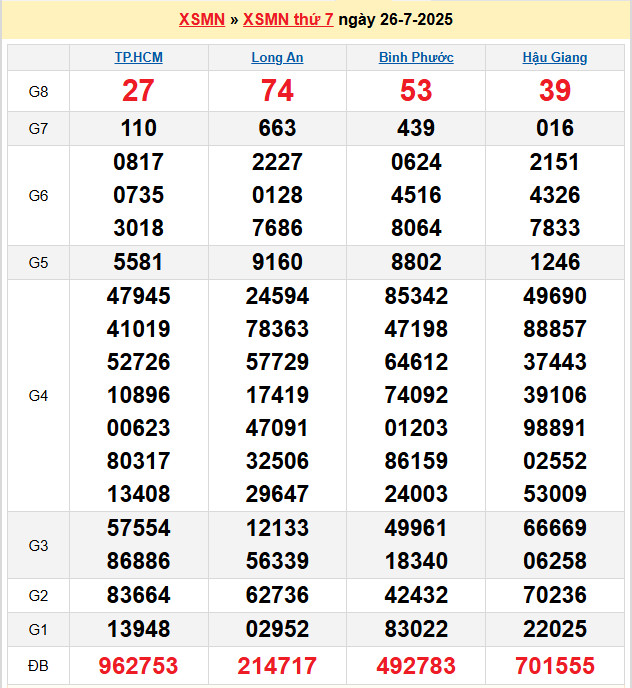
Task: Click G6 number 8064
Action: 416,228
